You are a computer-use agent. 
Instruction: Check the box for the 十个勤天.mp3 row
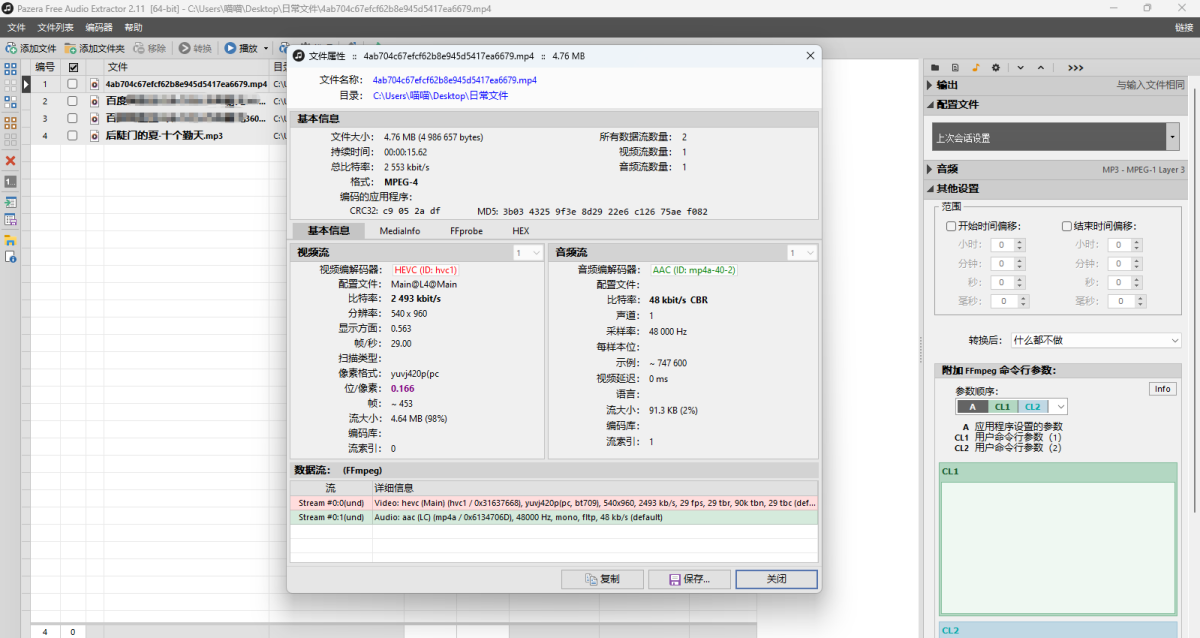click(x=72, y=135)
